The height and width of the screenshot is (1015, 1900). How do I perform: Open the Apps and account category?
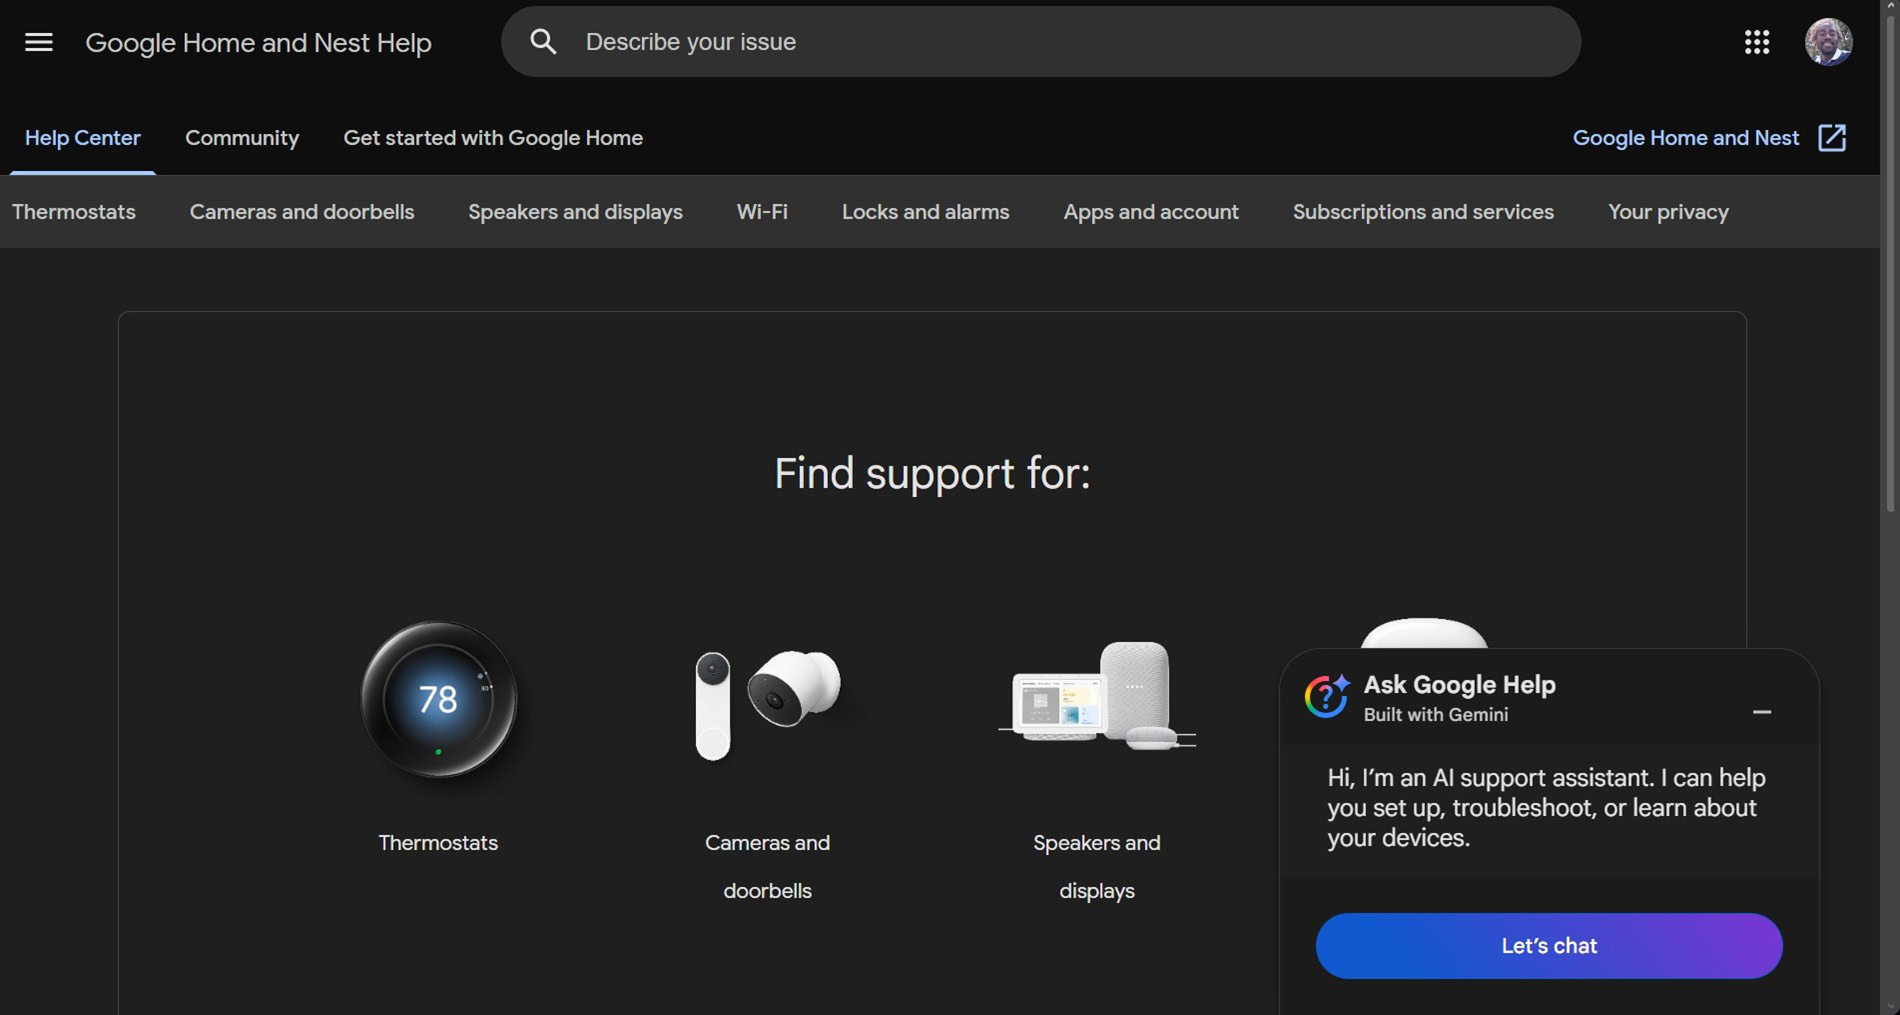click(x=1151, y=212)
